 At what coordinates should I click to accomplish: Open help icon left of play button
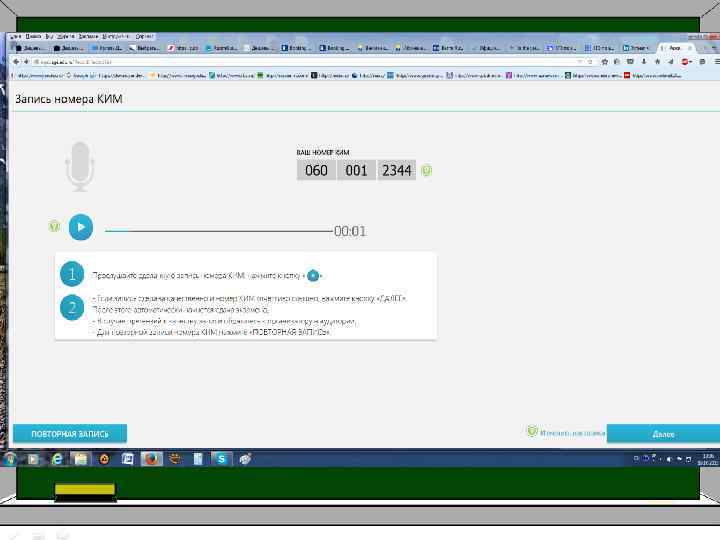tap(54, 226)
